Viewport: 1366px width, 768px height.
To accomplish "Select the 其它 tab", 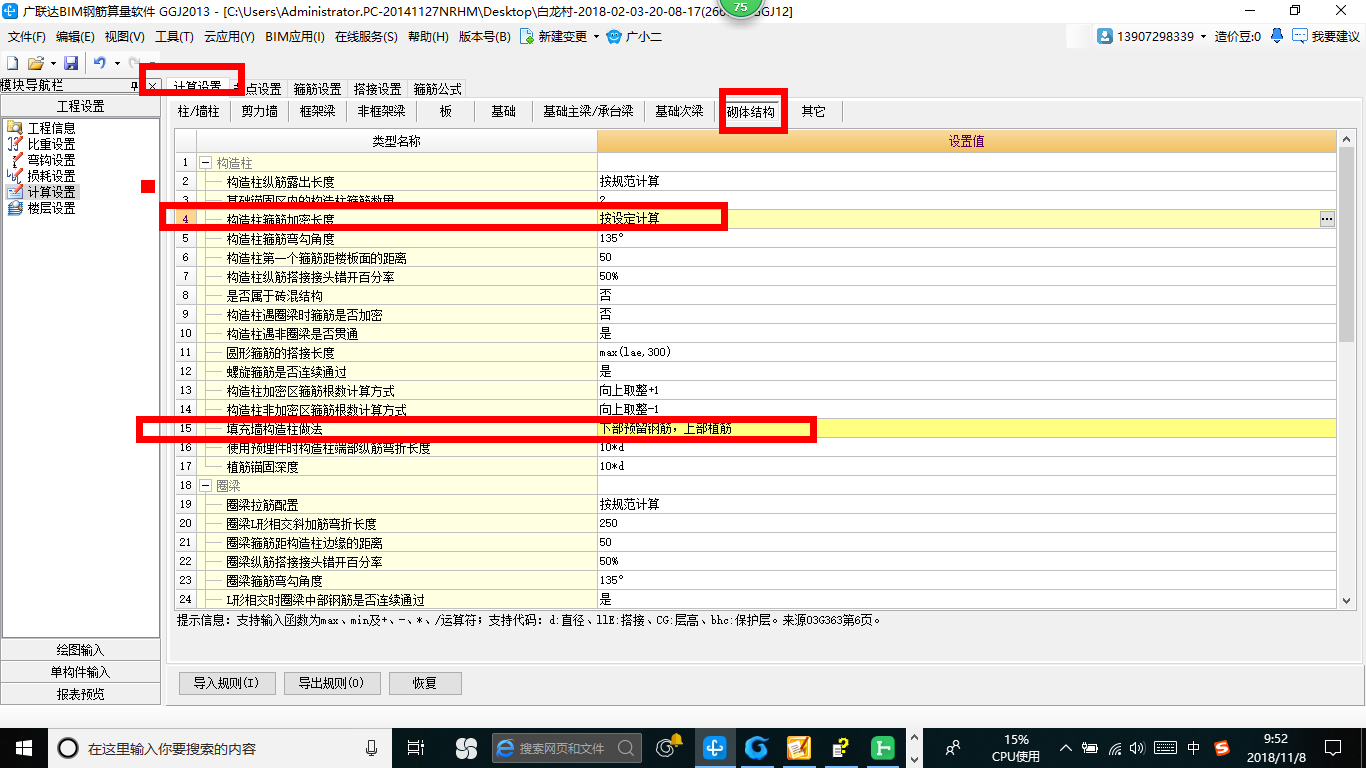I will point(814,112).
